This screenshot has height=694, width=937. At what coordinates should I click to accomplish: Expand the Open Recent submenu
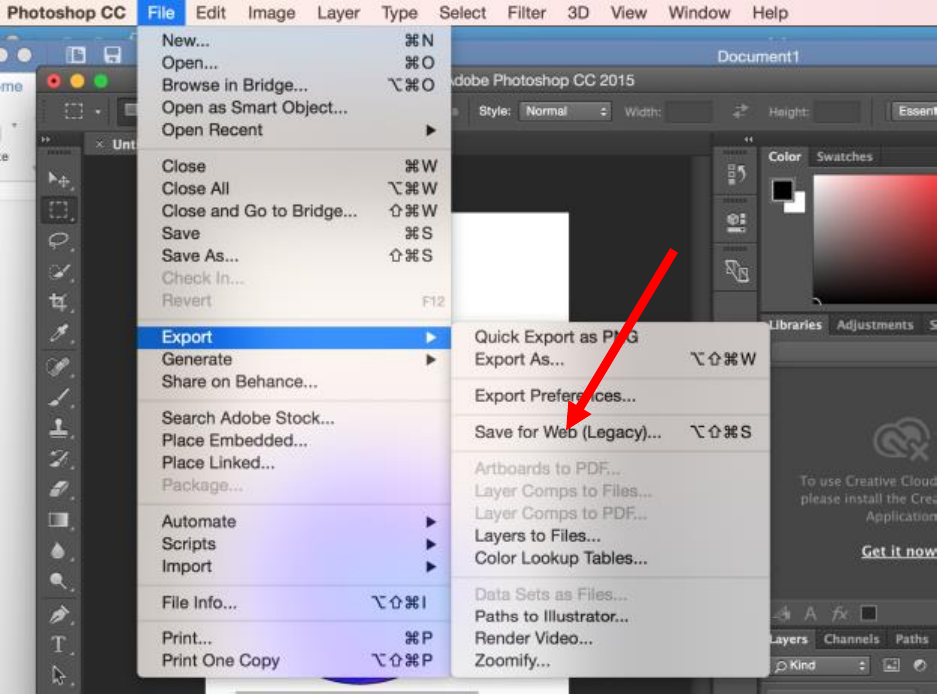click(294, 130)
